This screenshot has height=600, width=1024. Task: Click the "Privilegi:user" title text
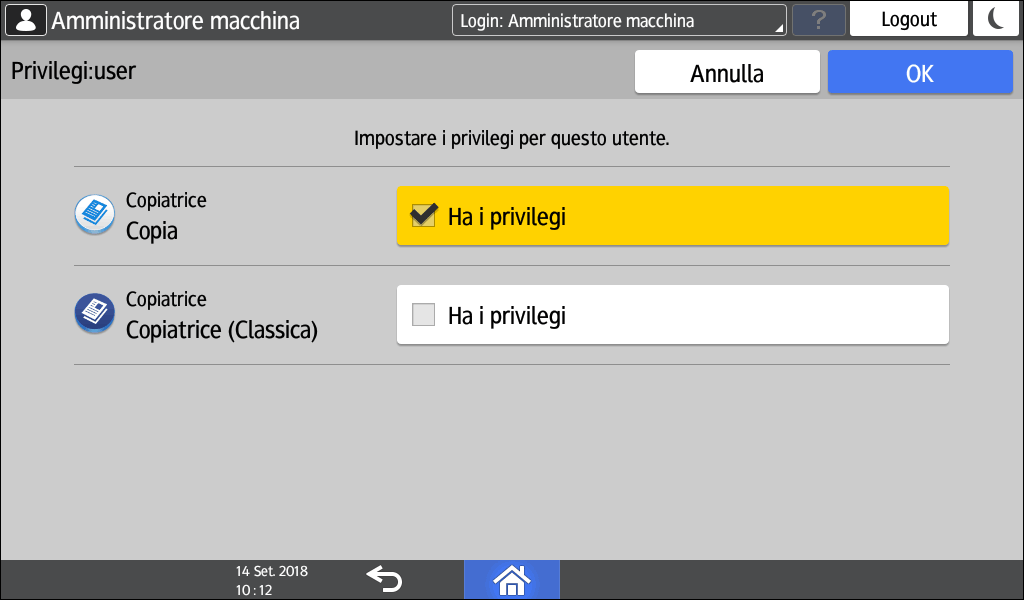click(73, 71)
